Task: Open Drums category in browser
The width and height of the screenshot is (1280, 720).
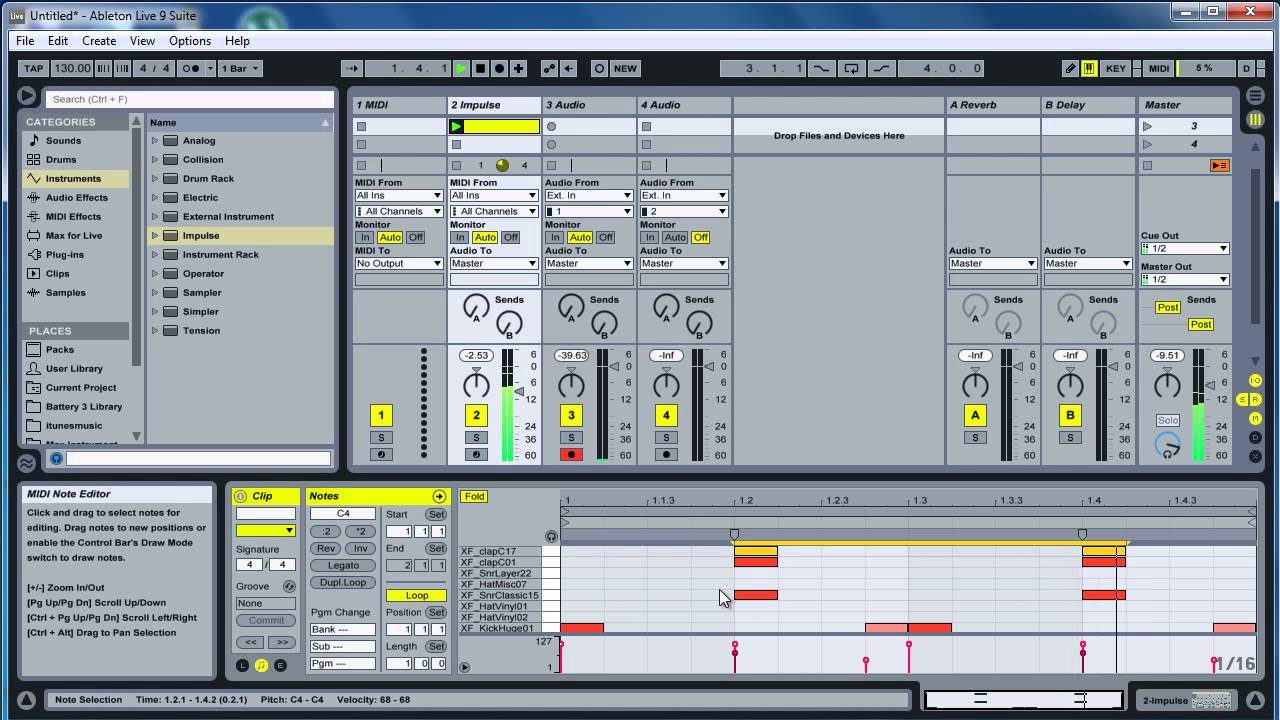Action: pyautogui.click(x=61, y=159)
